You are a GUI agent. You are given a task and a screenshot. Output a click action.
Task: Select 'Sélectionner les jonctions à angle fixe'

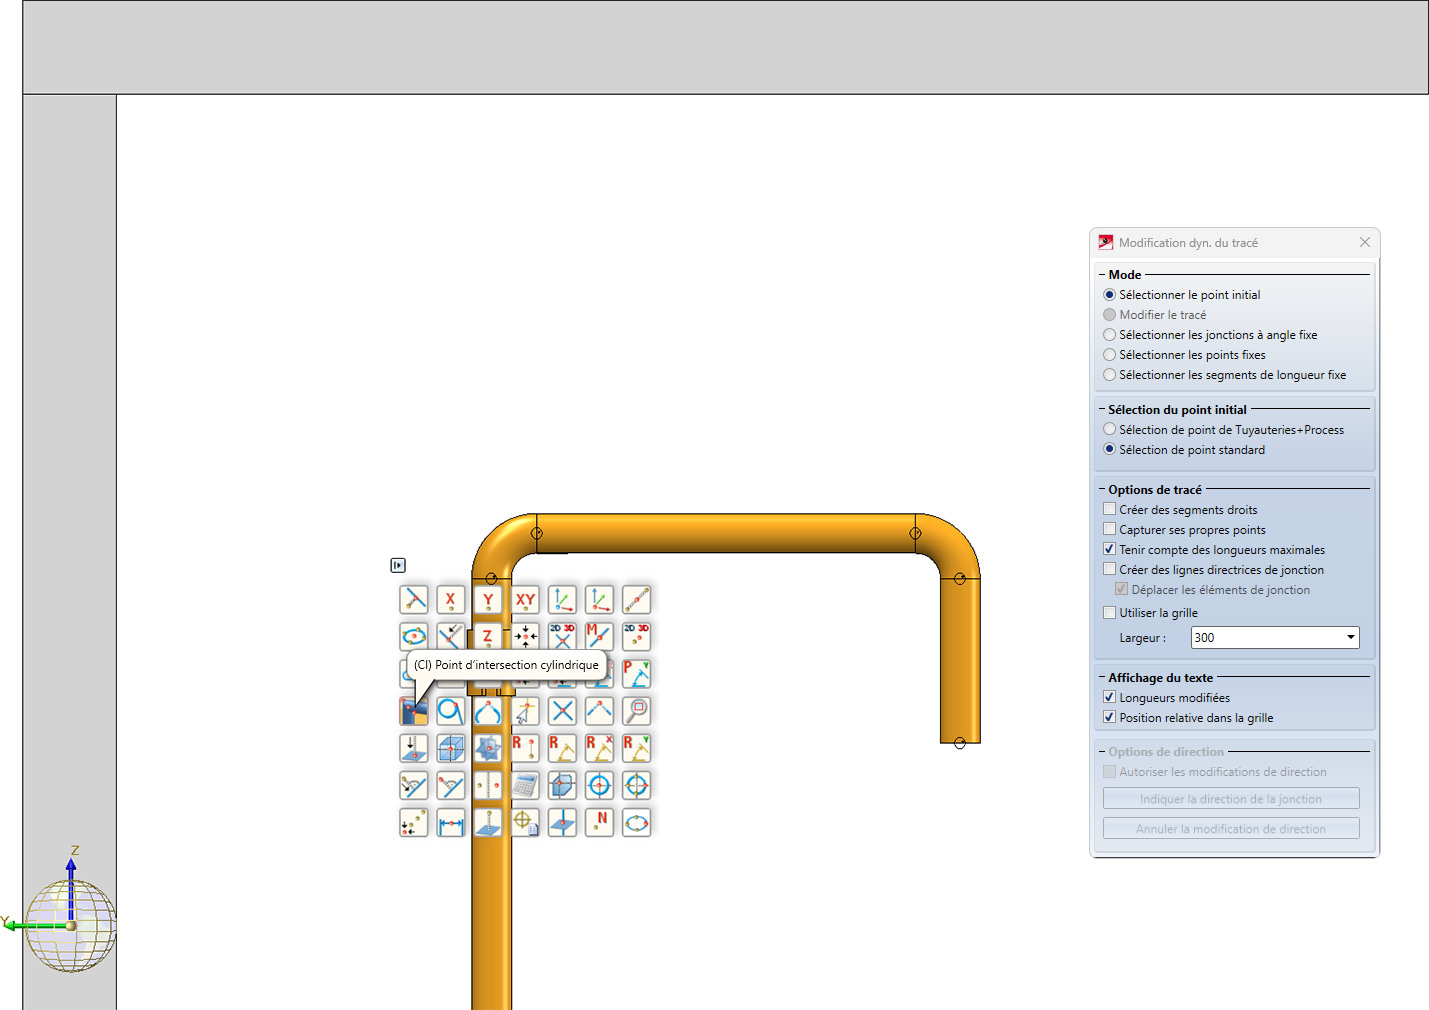[1210, 335]
